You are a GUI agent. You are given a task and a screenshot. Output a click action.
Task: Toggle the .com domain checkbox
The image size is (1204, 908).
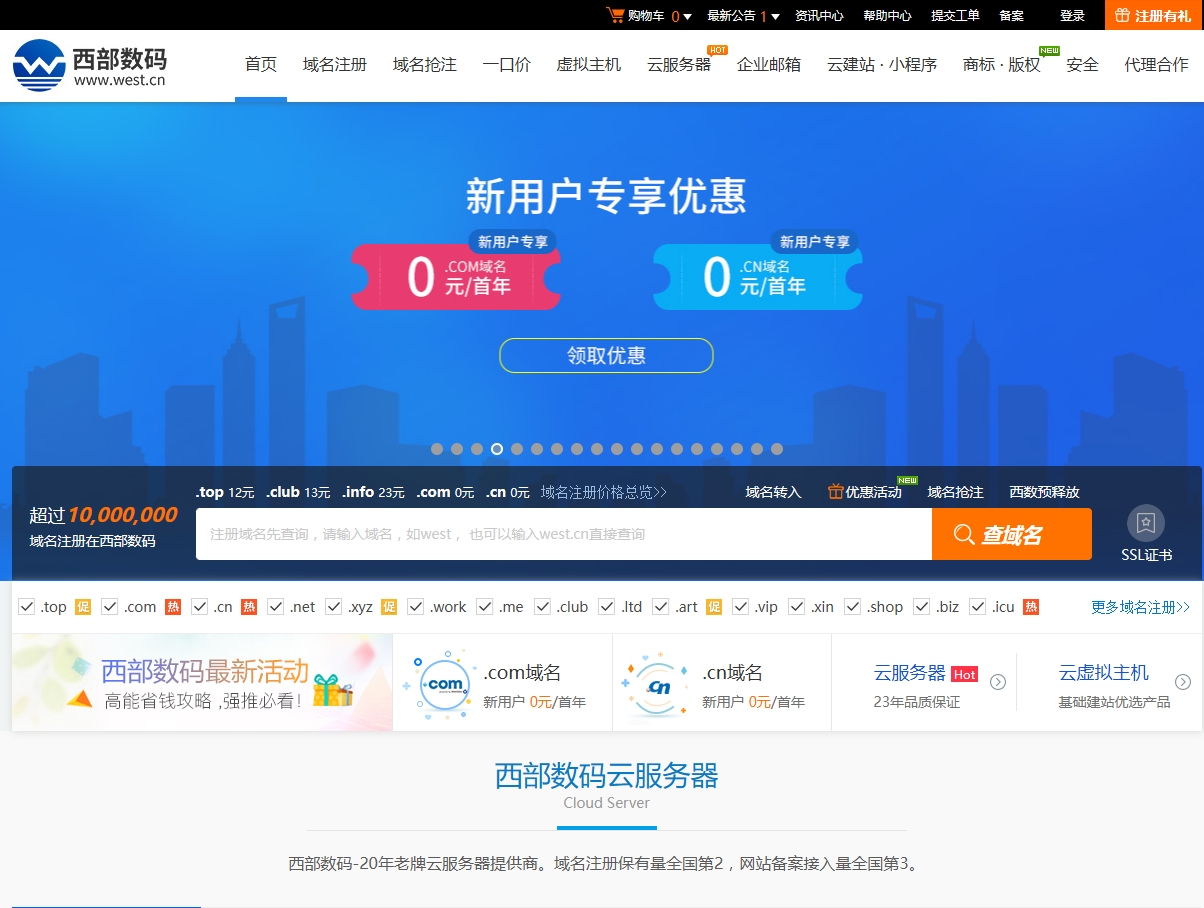(110, 606)
